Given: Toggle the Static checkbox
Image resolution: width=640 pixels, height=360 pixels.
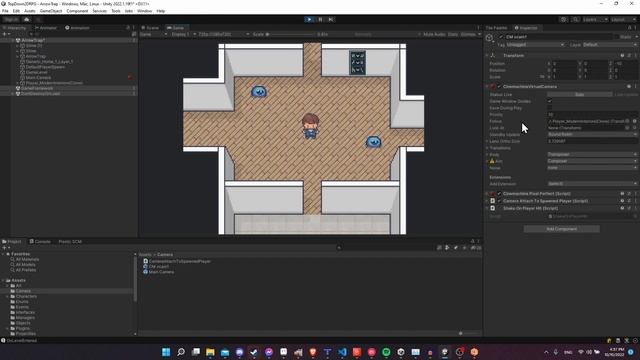Looking at the screenshot, I should pos(616,37).
